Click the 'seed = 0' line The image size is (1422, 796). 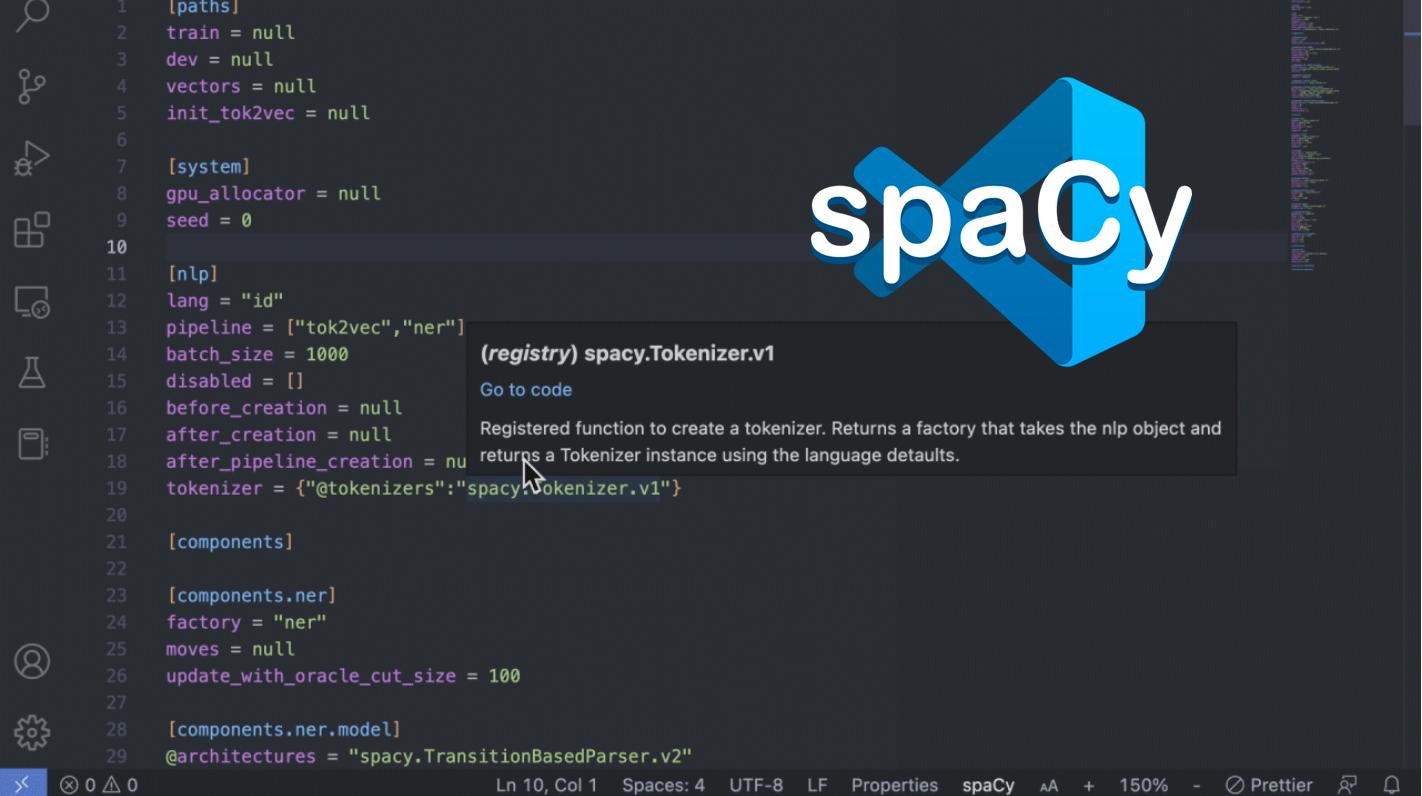point(209,220)
